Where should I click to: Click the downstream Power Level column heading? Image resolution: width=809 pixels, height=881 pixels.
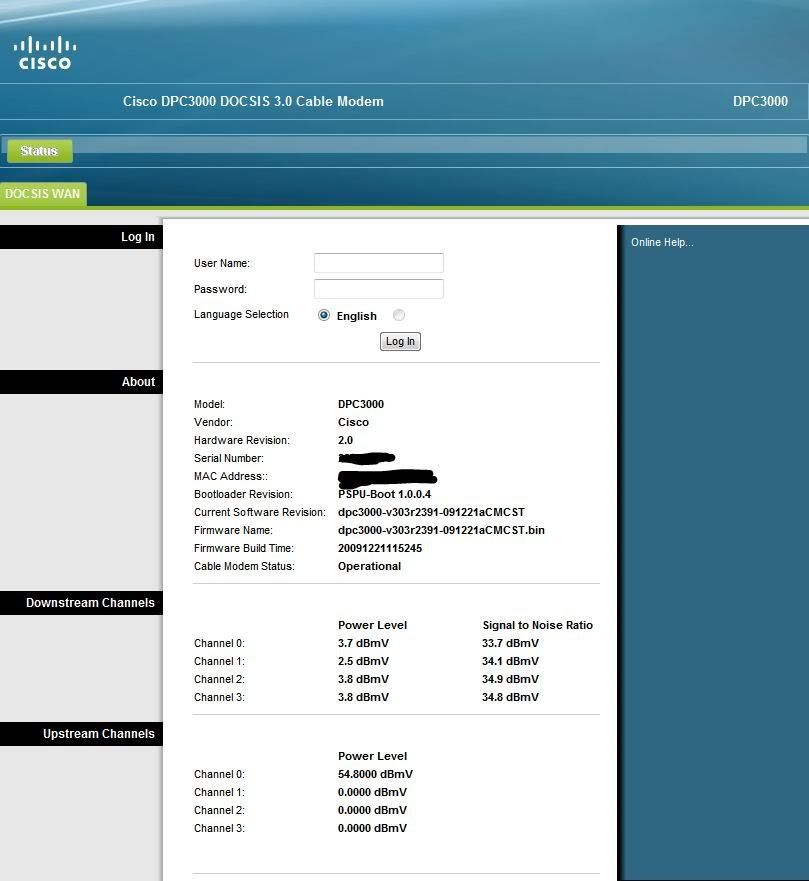[x=372, y=625]
